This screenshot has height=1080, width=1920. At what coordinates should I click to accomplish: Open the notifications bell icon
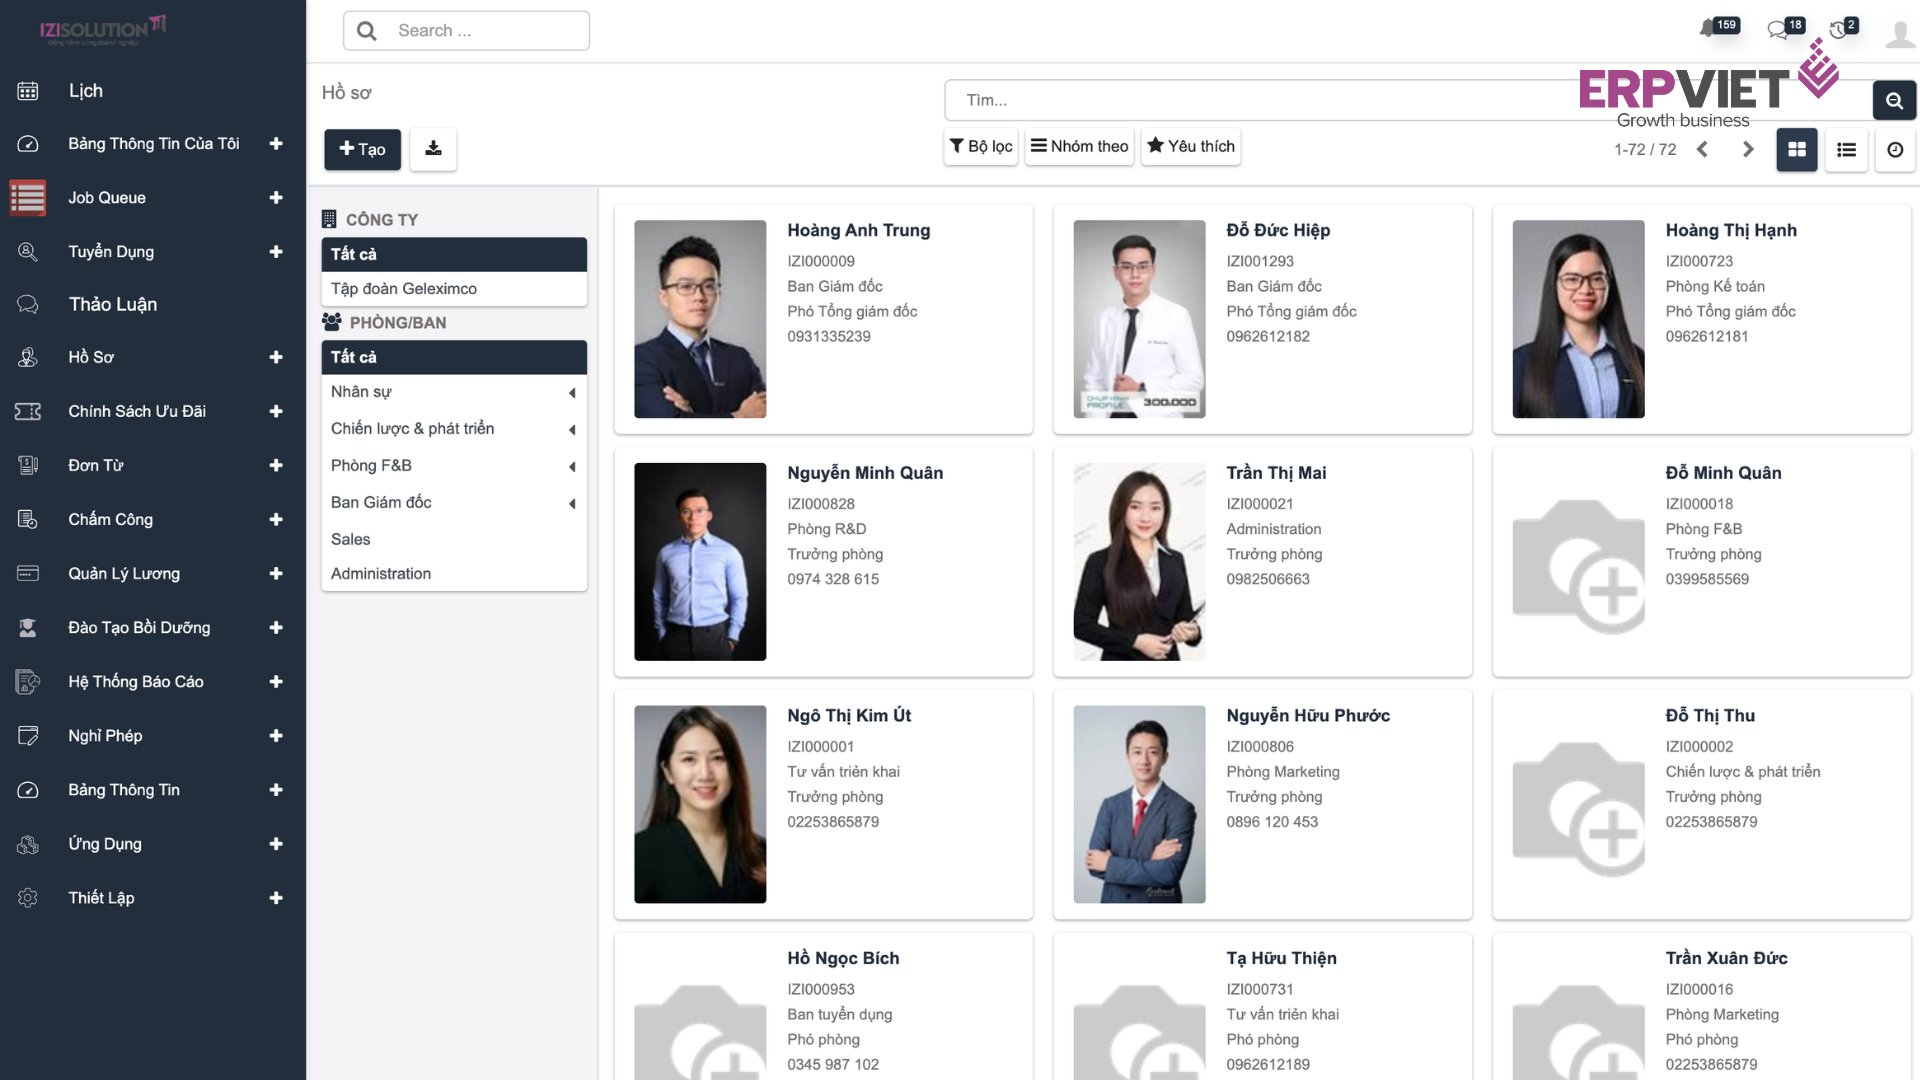1708,29
